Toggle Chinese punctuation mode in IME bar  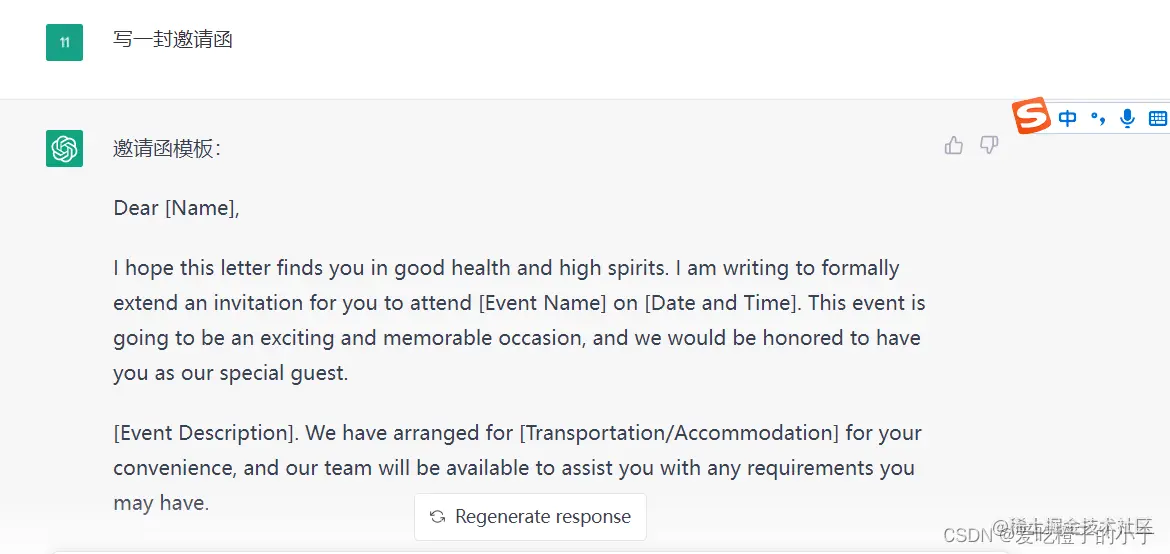tap(1098, 118)
